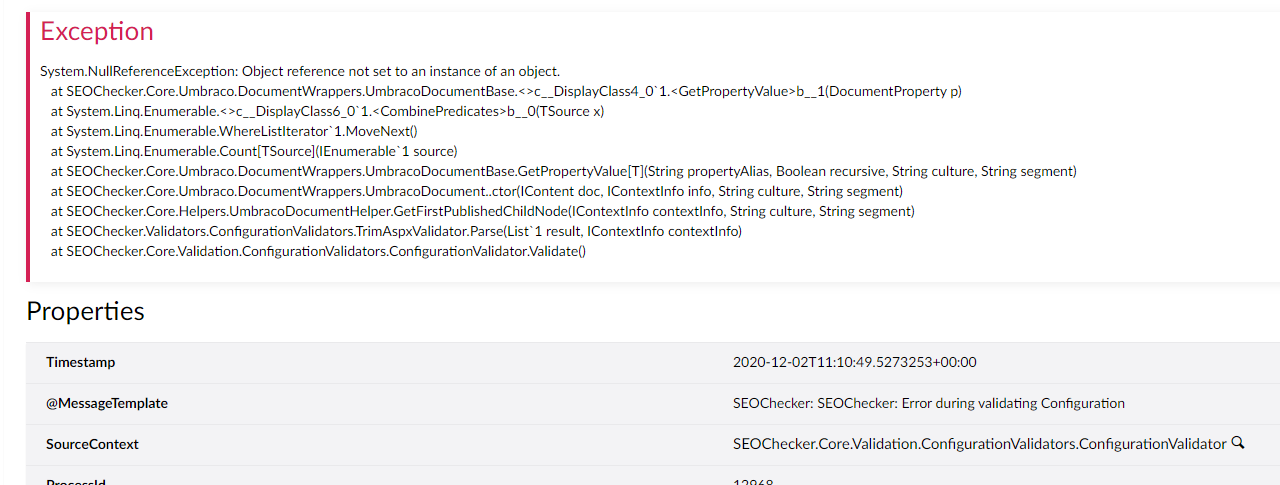Click the UmbracoDocumentBase.GetPropertyValue[T] stack line
Viewport: 1280px width, 485px height.
pos(564,171)
